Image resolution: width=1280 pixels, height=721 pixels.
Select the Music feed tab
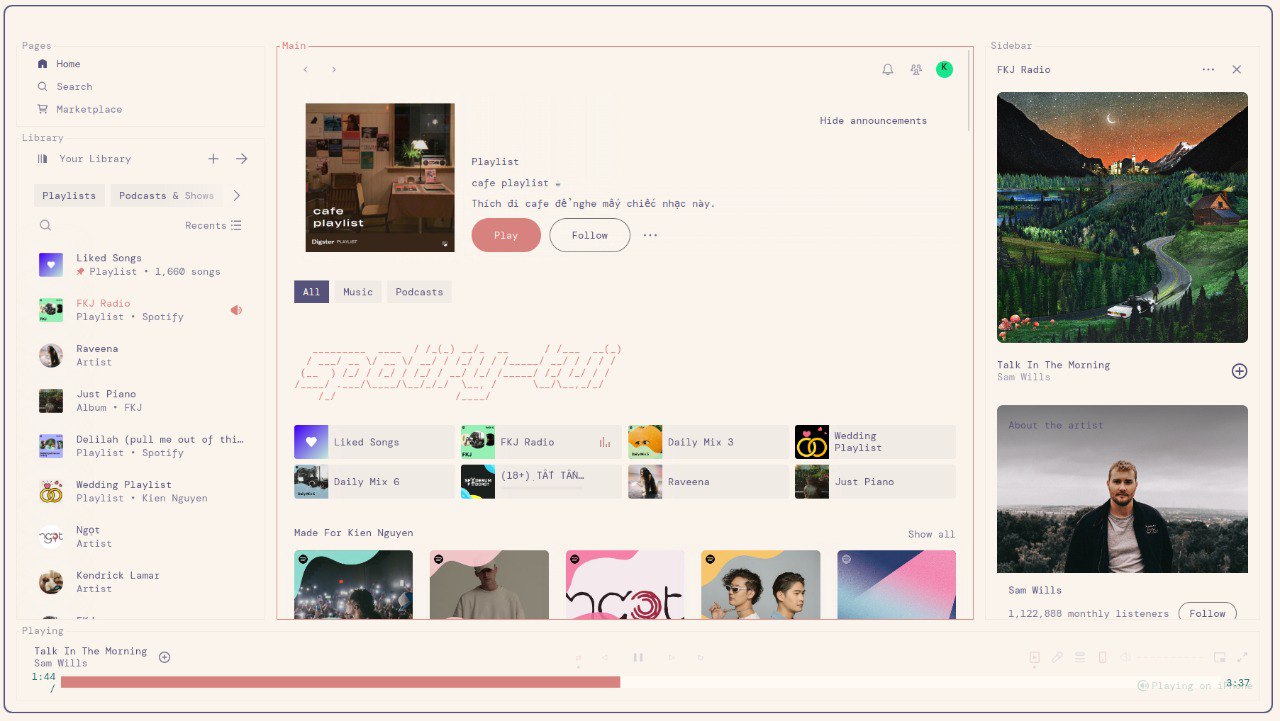tap(357, 292)
